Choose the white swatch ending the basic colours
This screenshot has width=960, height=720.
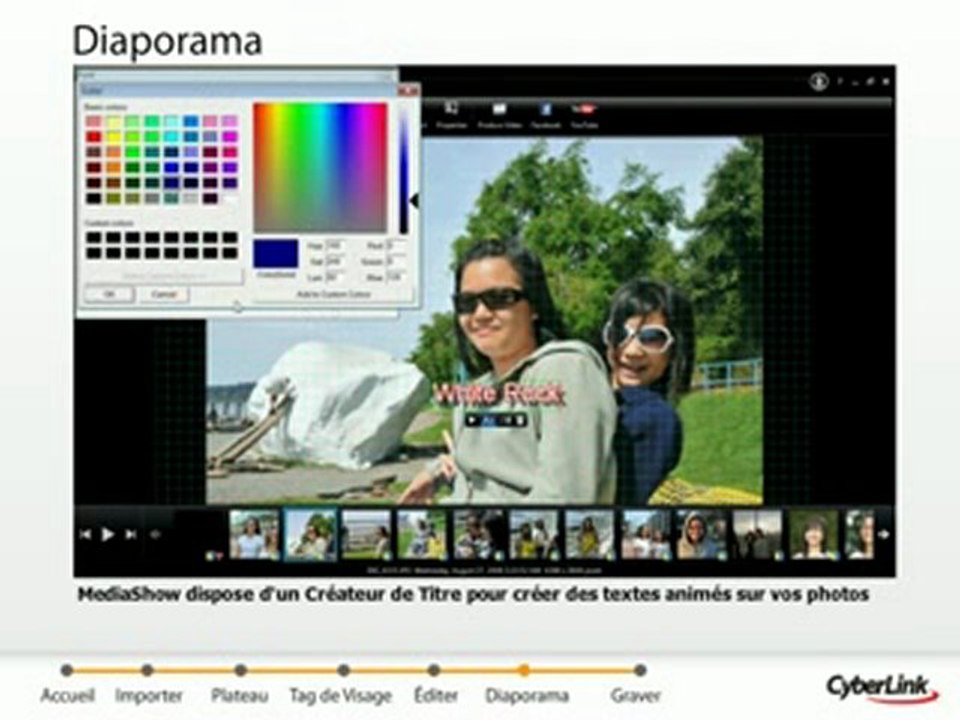(230, 198)
